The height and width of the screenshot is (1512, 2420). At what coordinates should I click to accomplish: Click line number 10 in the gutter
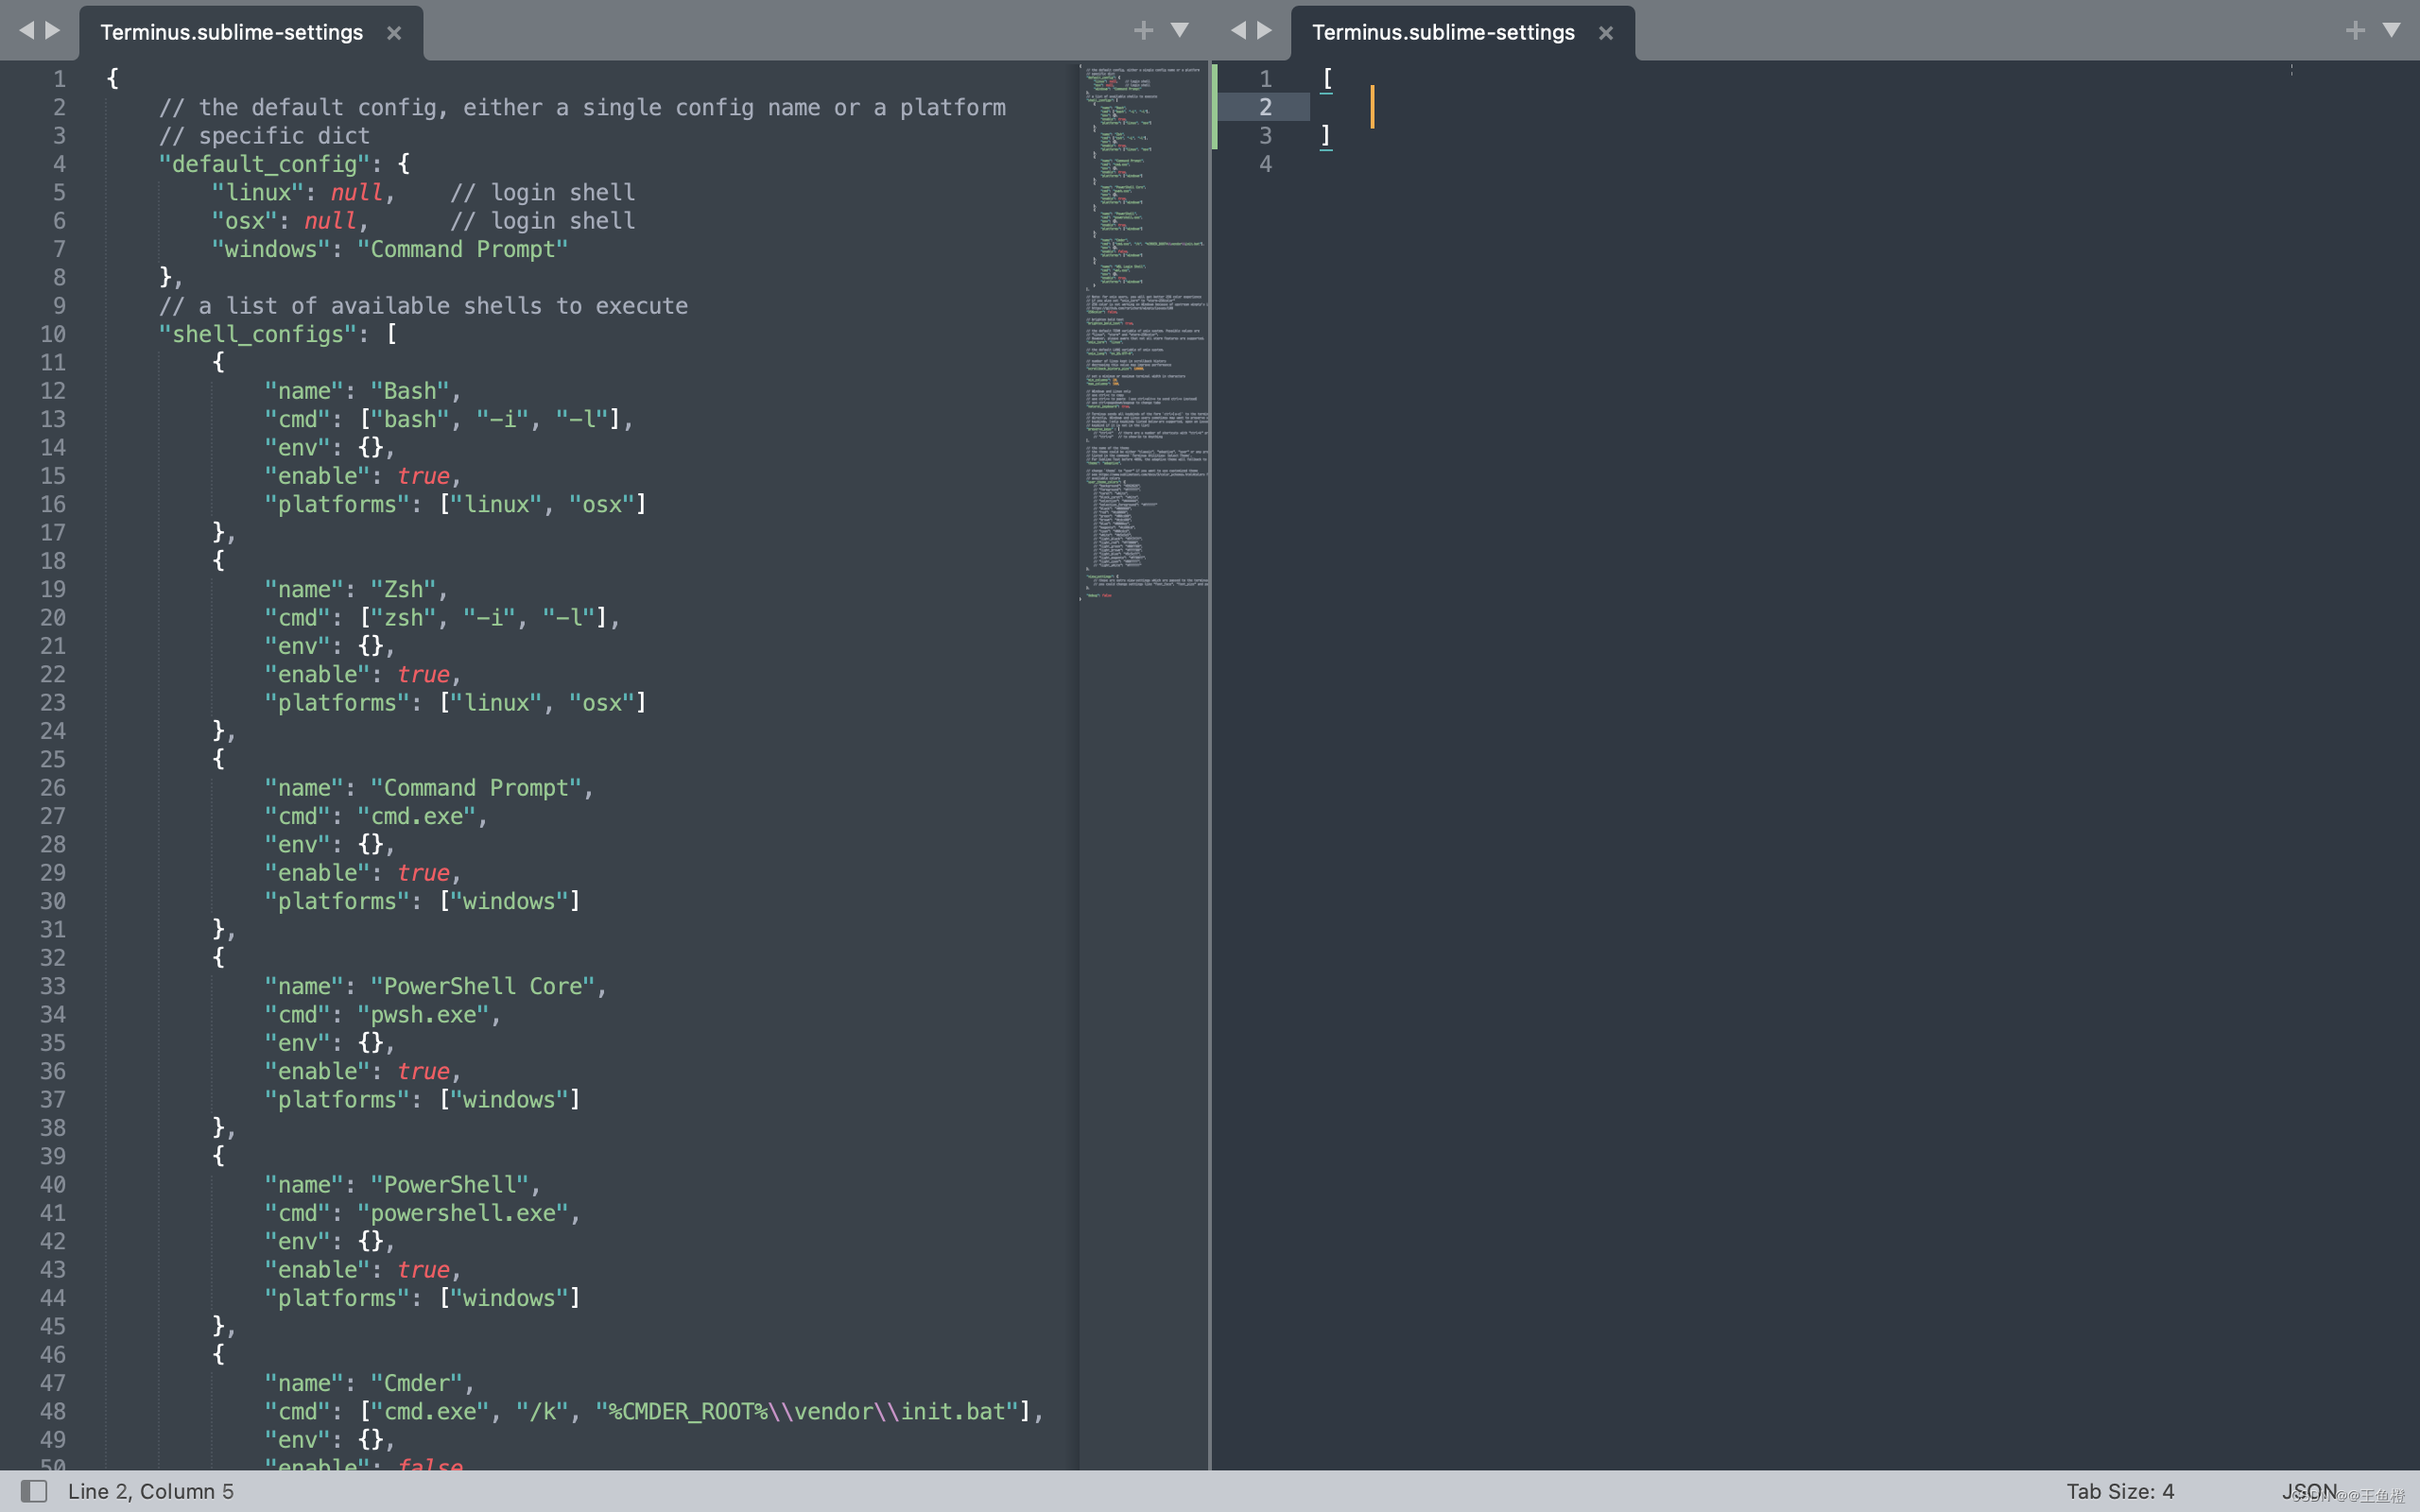(x=52, y=333)
